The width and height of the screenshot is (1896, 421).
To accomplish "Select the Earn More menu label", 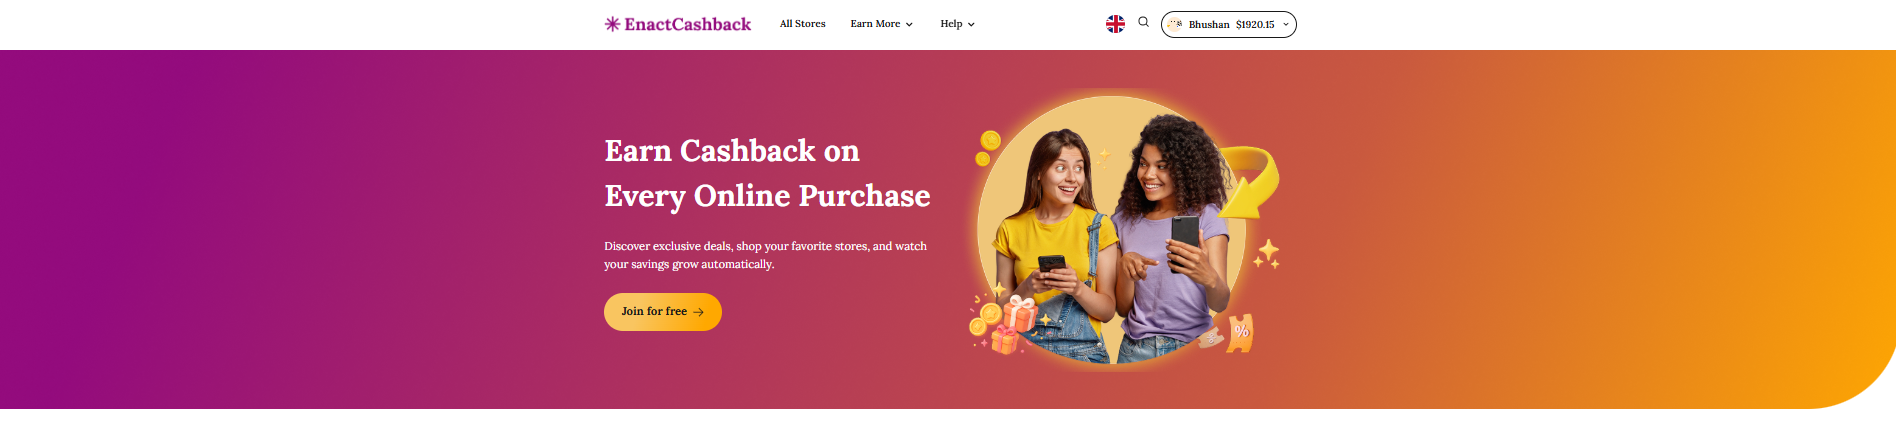I will tap(875, 24).
